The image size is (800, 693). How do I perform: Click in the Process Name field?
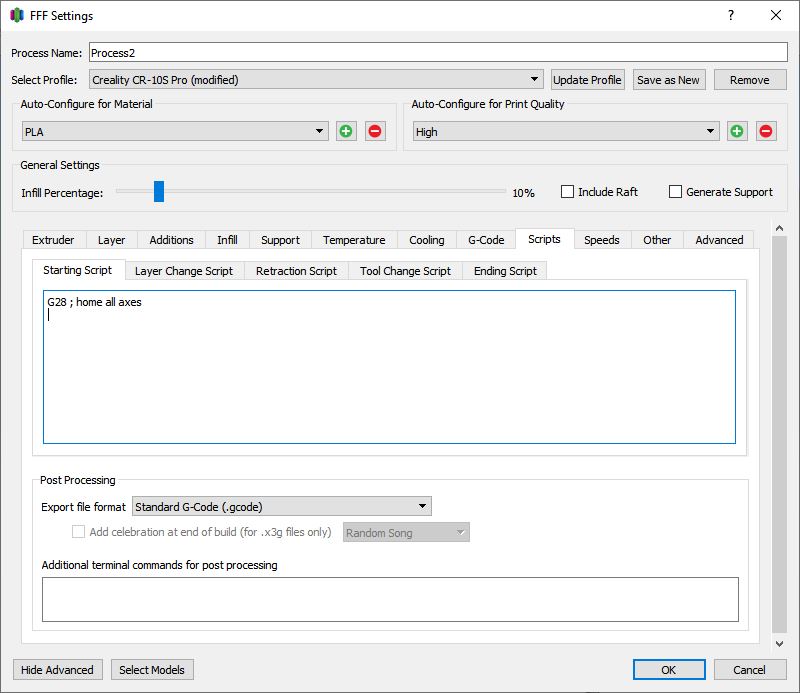(438, 53)
